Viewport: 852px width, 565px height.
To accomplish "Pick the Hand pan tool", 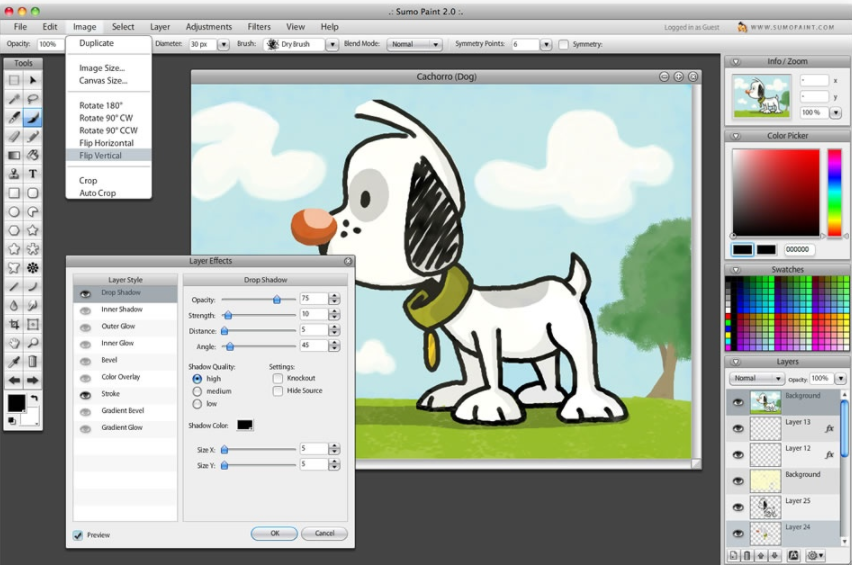I will 14,343.
